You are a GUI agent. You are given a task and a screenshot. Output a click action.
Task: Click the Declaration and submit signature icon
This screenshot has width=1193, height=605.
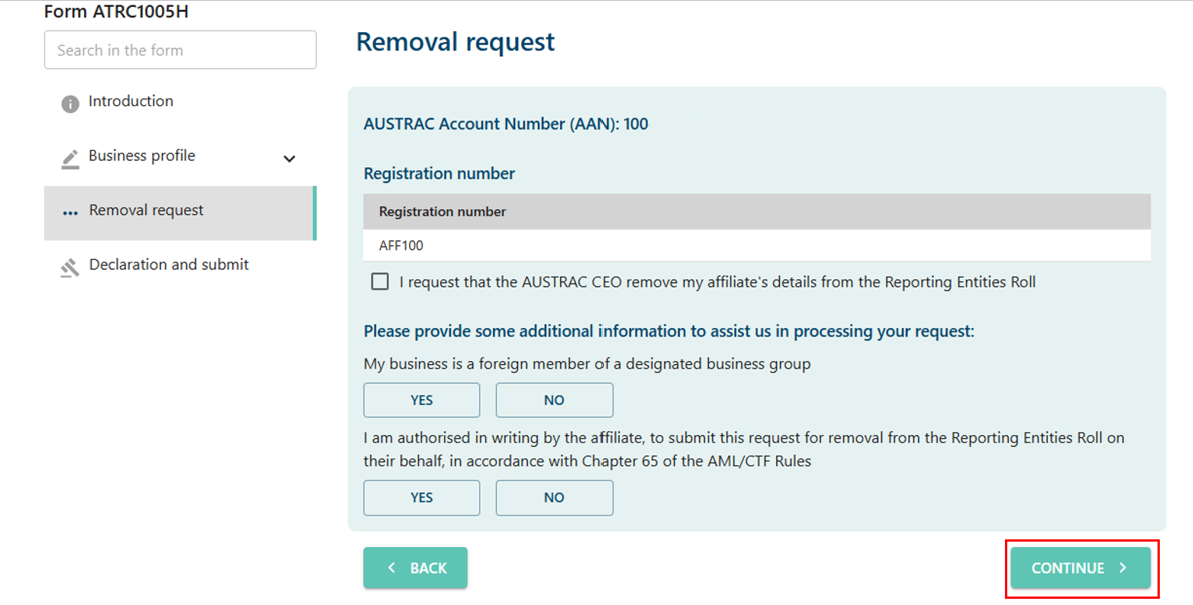[69, 265]
